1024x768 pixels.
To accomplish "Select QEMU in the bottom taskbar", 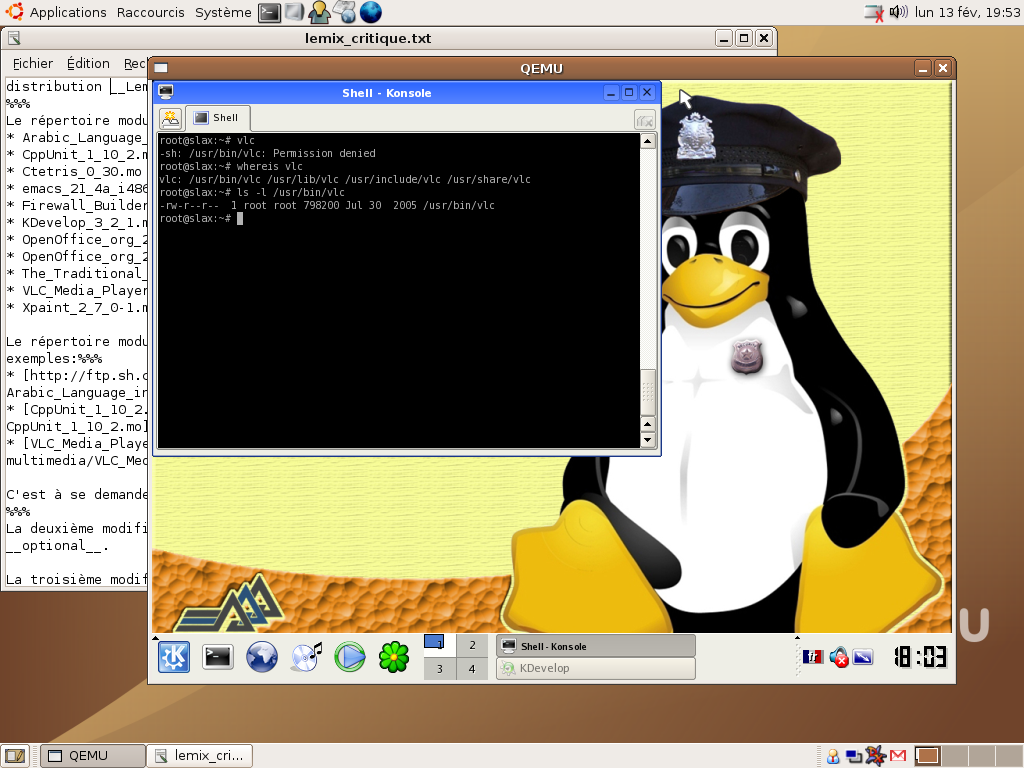I will [x=93, y=756].
